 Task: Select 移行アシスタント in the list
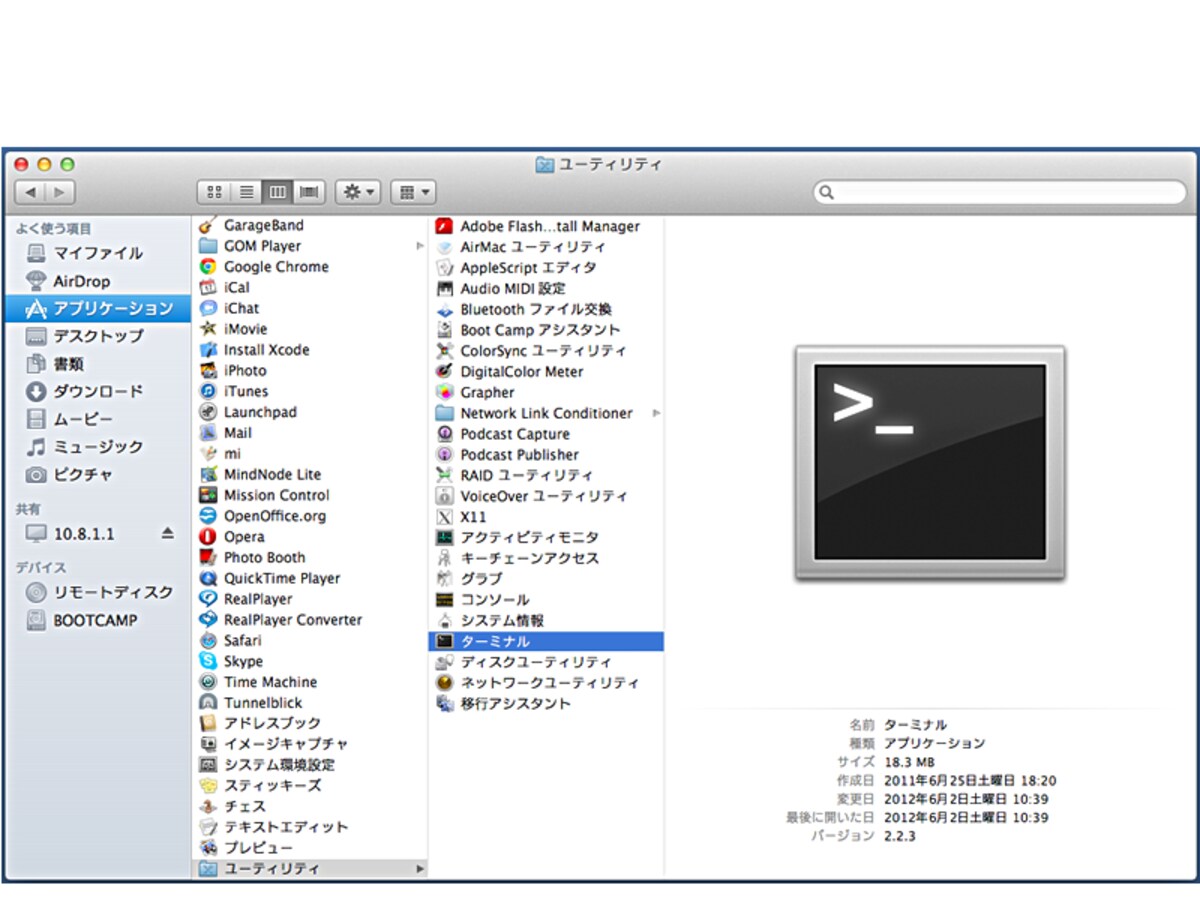click(x=546, y=703)
